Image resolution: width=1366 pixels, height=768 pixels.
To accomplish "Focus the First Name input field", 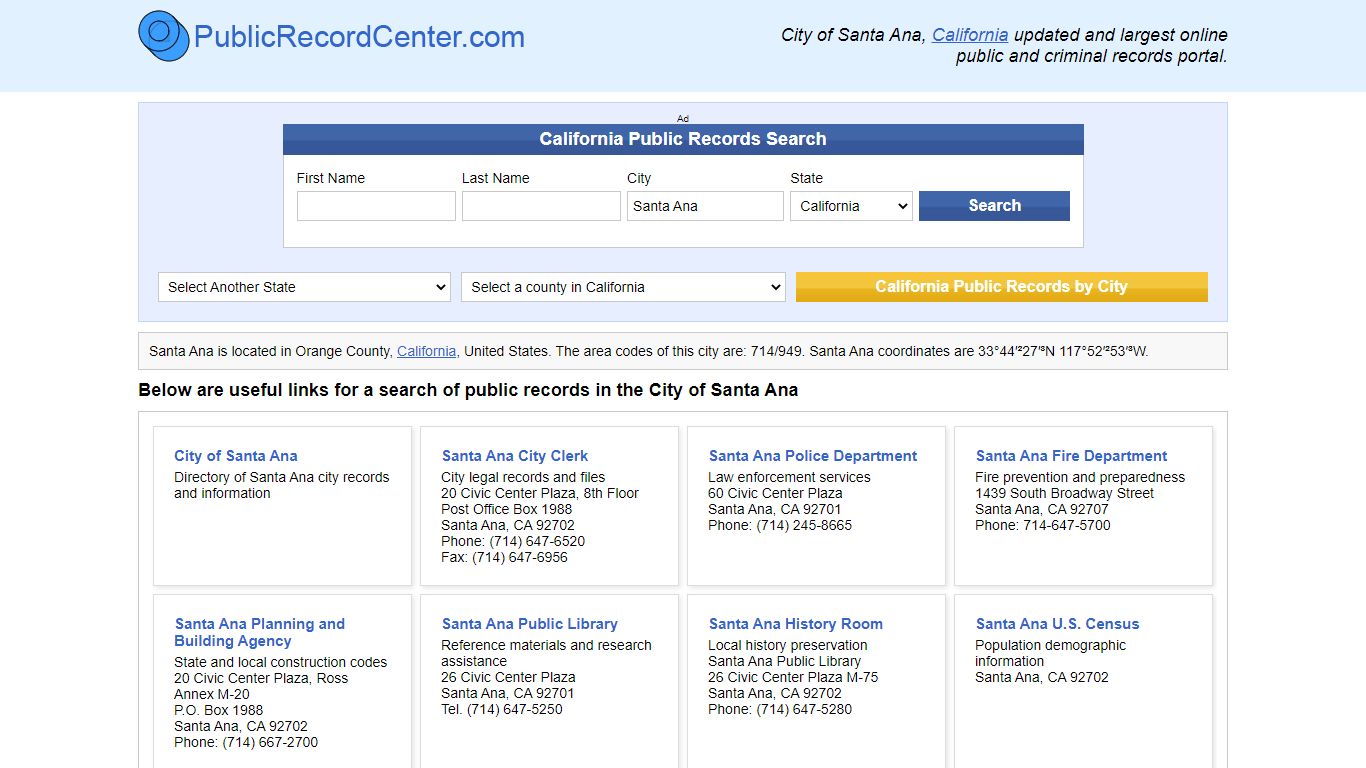I will [376, 206].
